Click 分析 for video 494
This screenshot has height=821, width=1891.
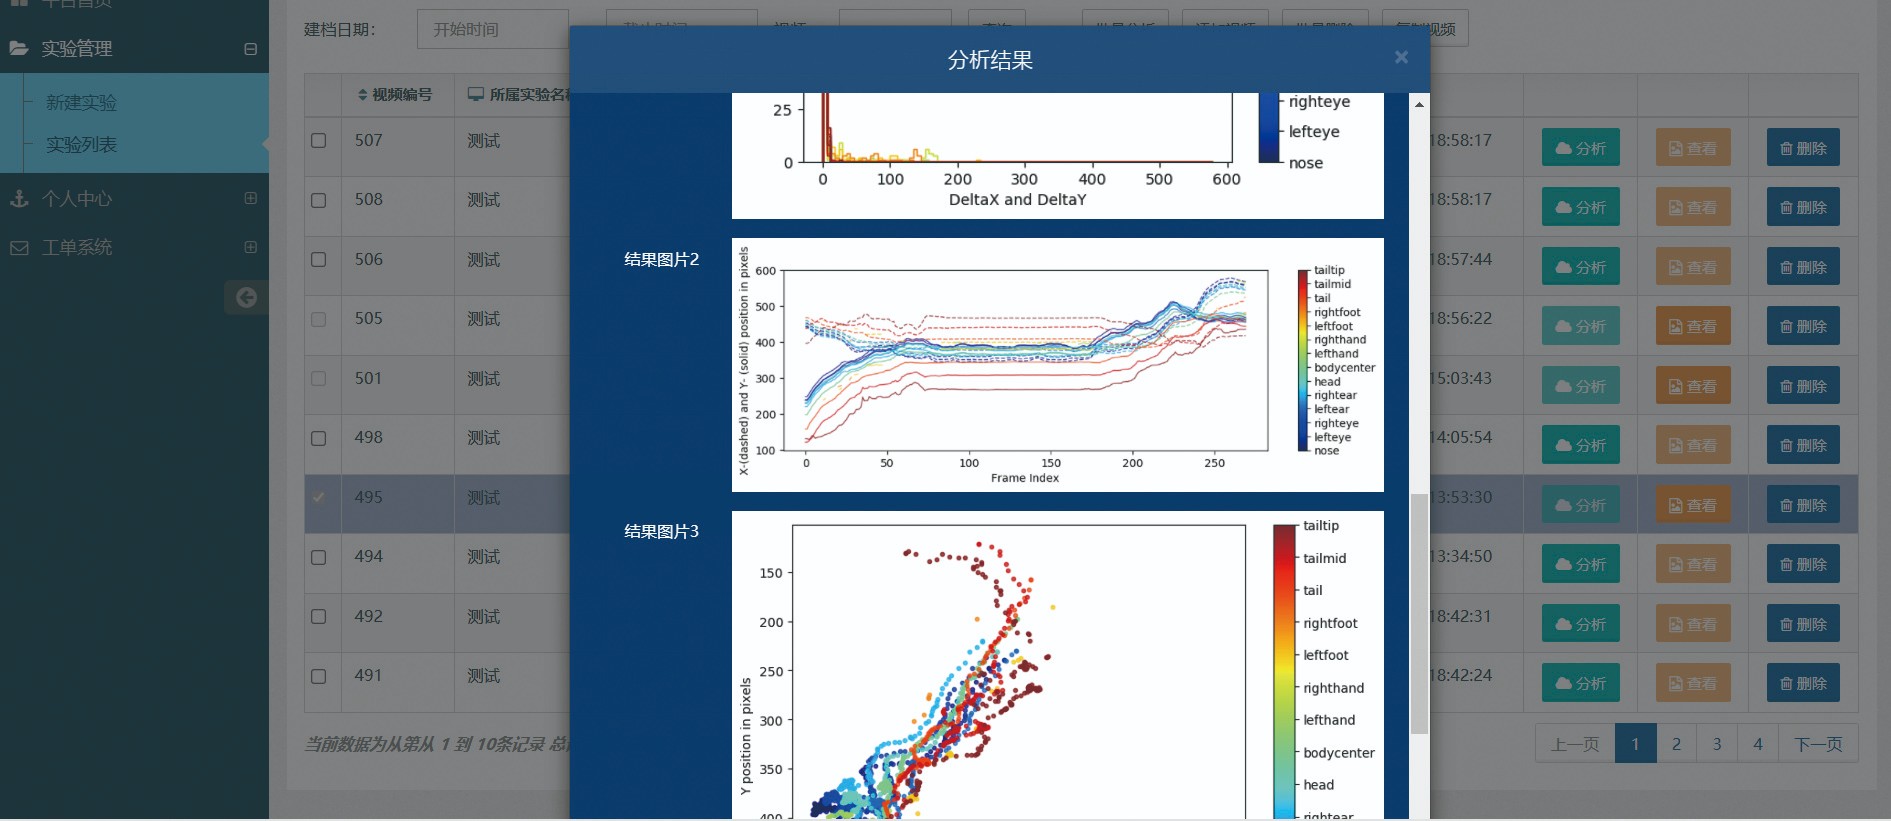click(1580, 564)
